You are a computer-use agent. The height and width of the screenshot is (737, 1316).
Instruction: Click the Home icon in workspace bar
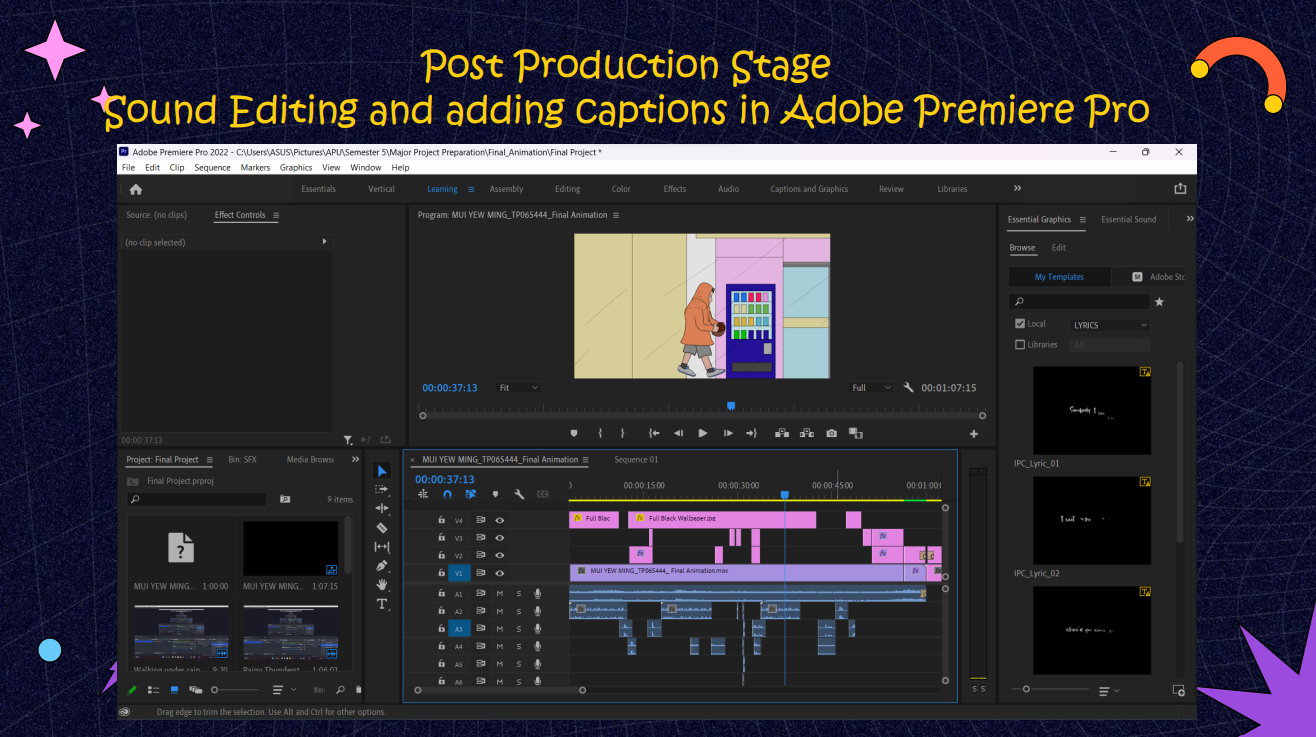coord(136,189)
